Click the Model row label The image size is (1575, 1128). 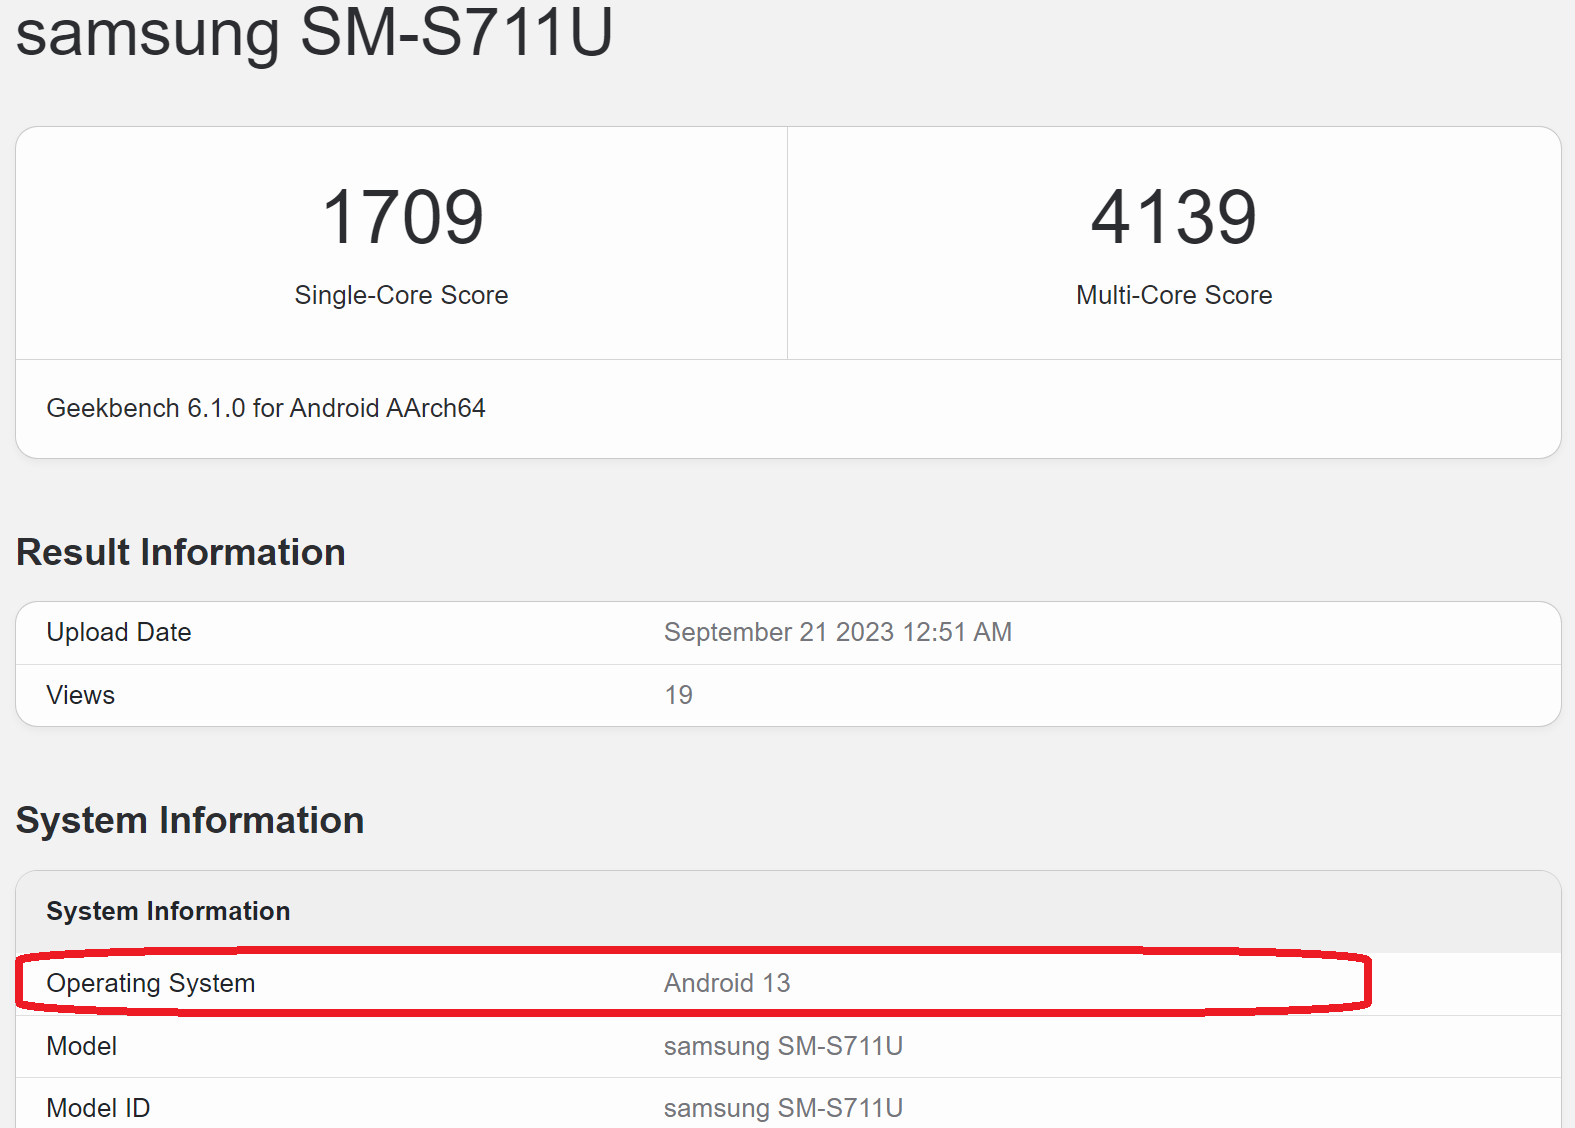tap(82, 1046)
